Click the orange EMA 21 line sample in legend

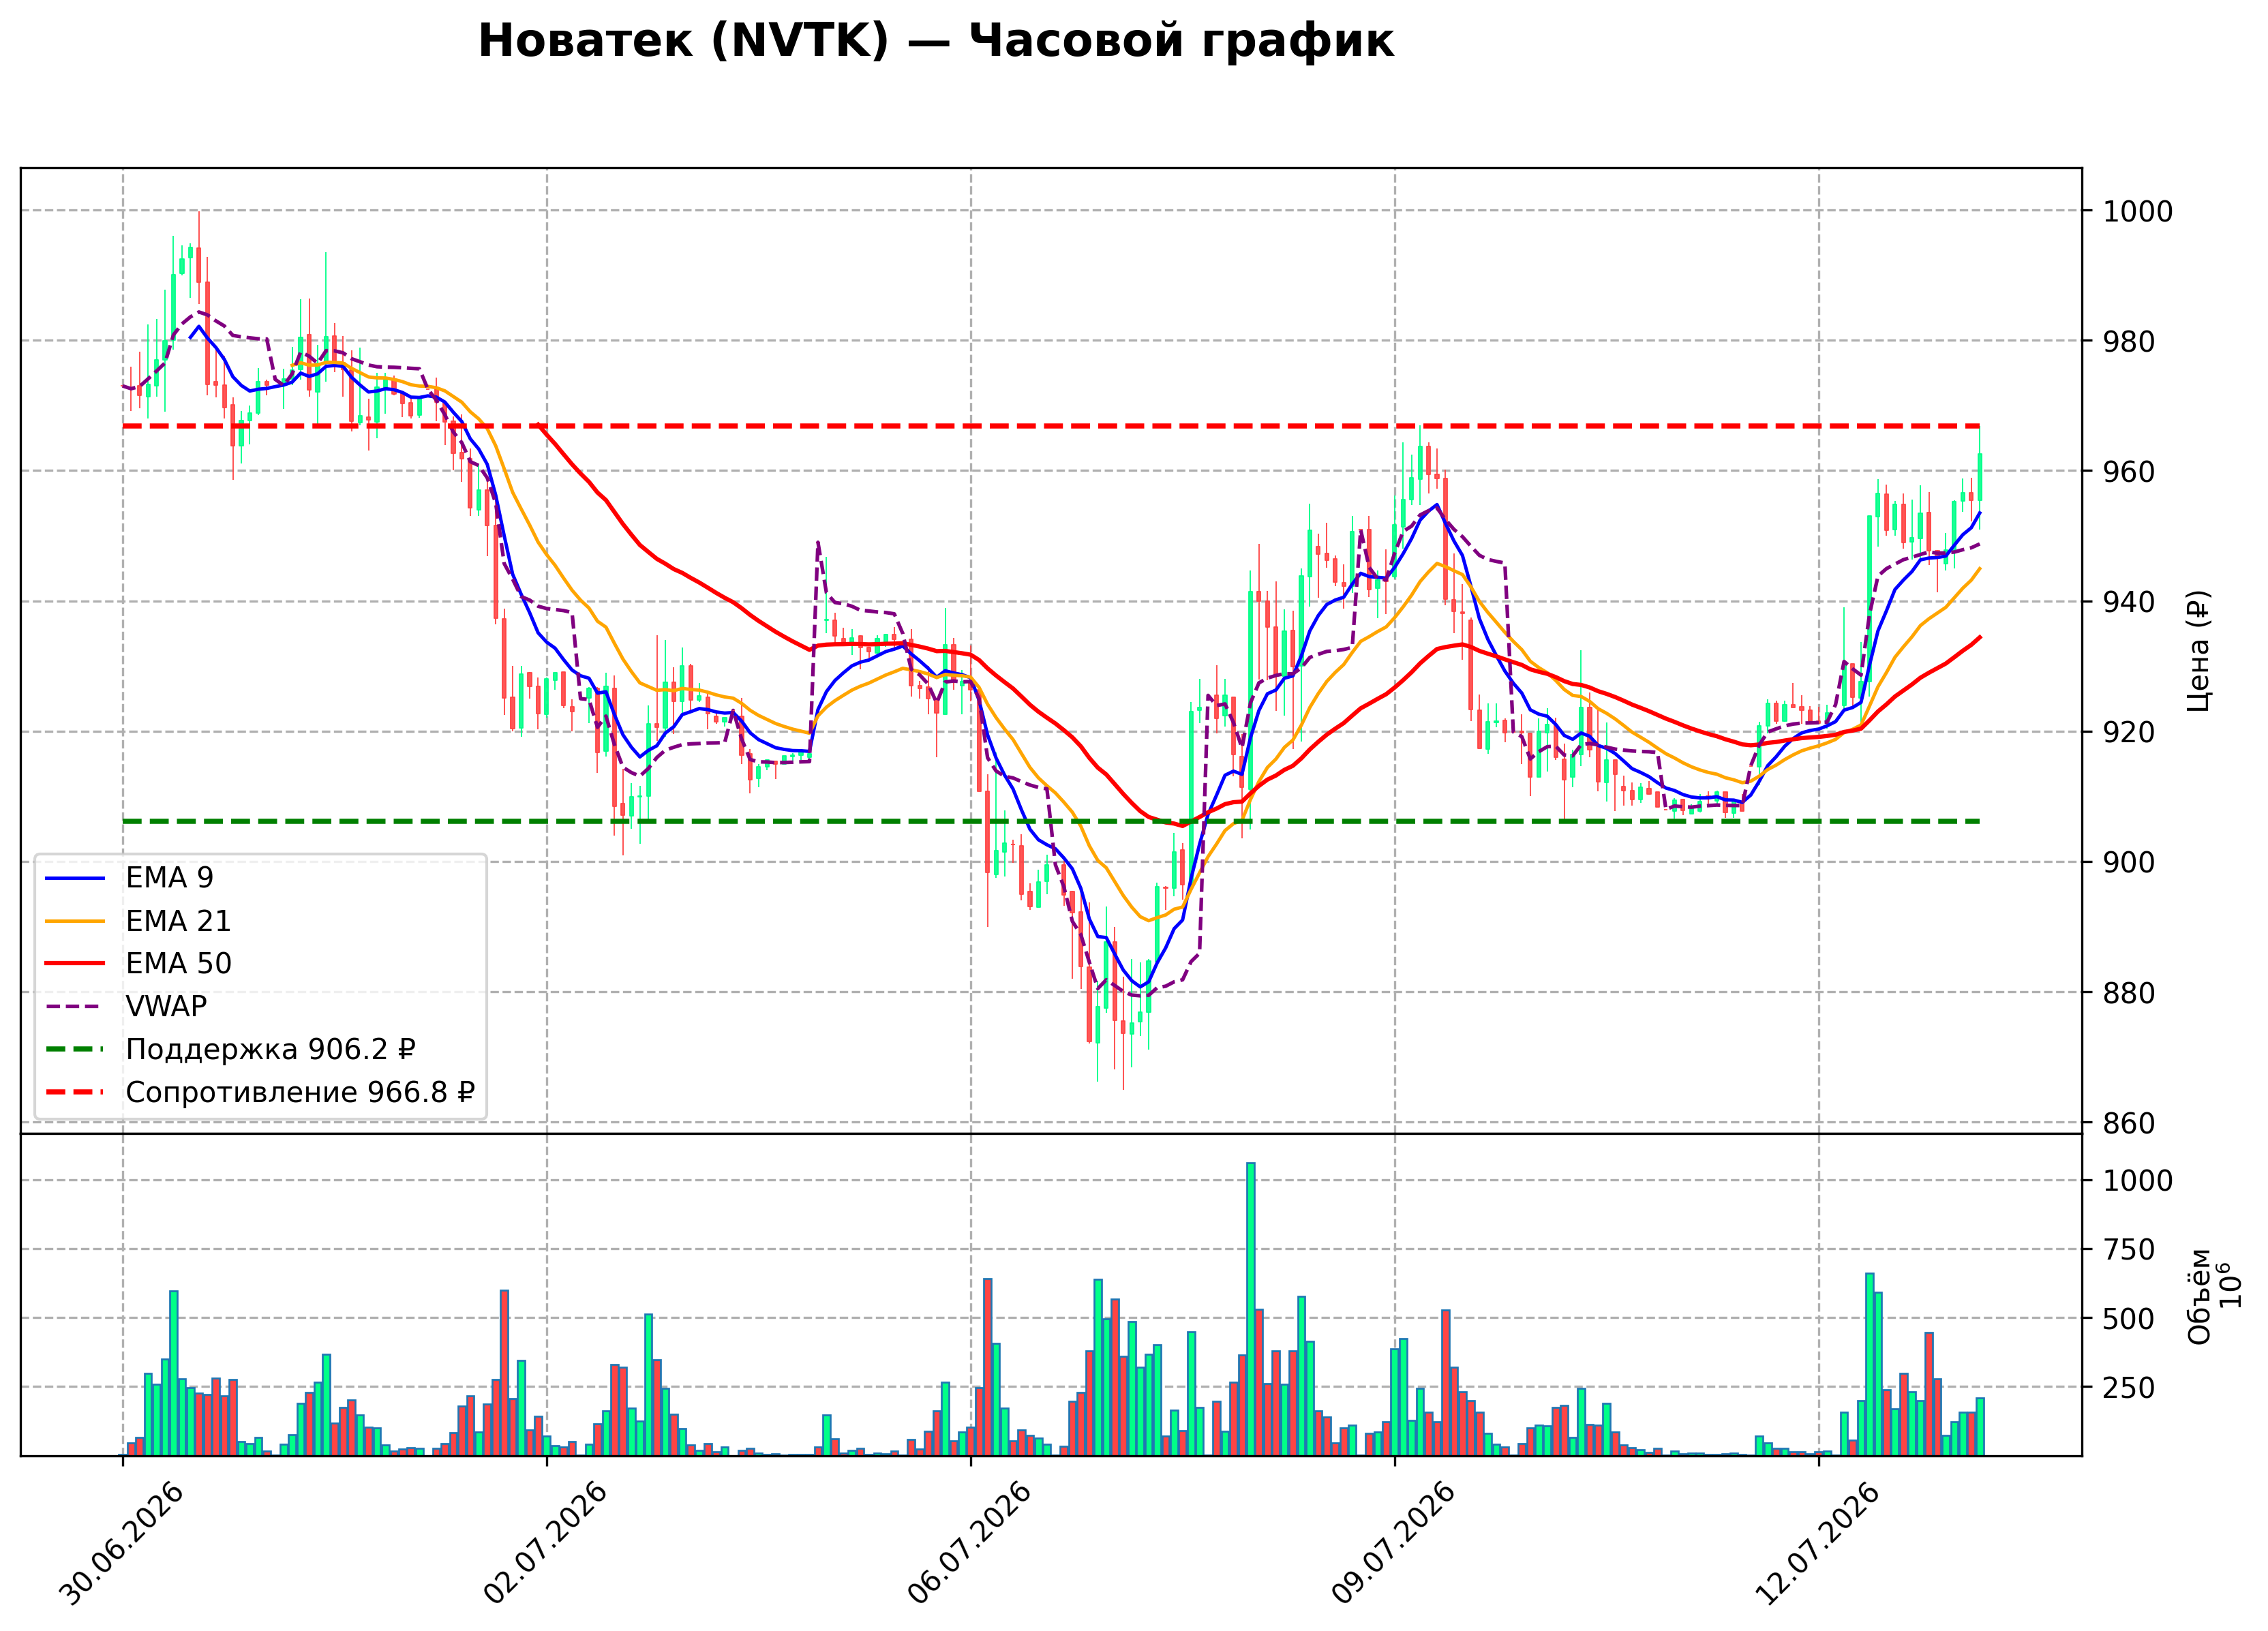[x=75, y=921]
